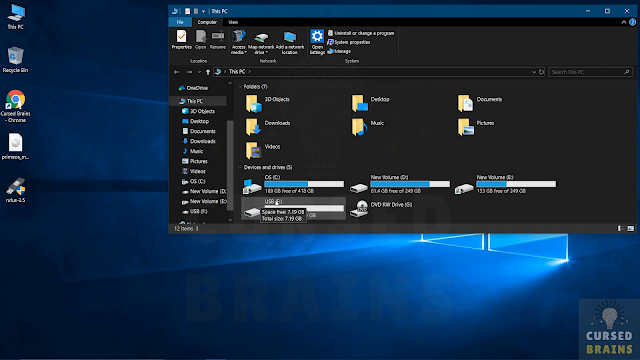The height and width of the screenshot is (360, 640).
Task: Select the Downloads folder icon
Action: tap(253, 127)
